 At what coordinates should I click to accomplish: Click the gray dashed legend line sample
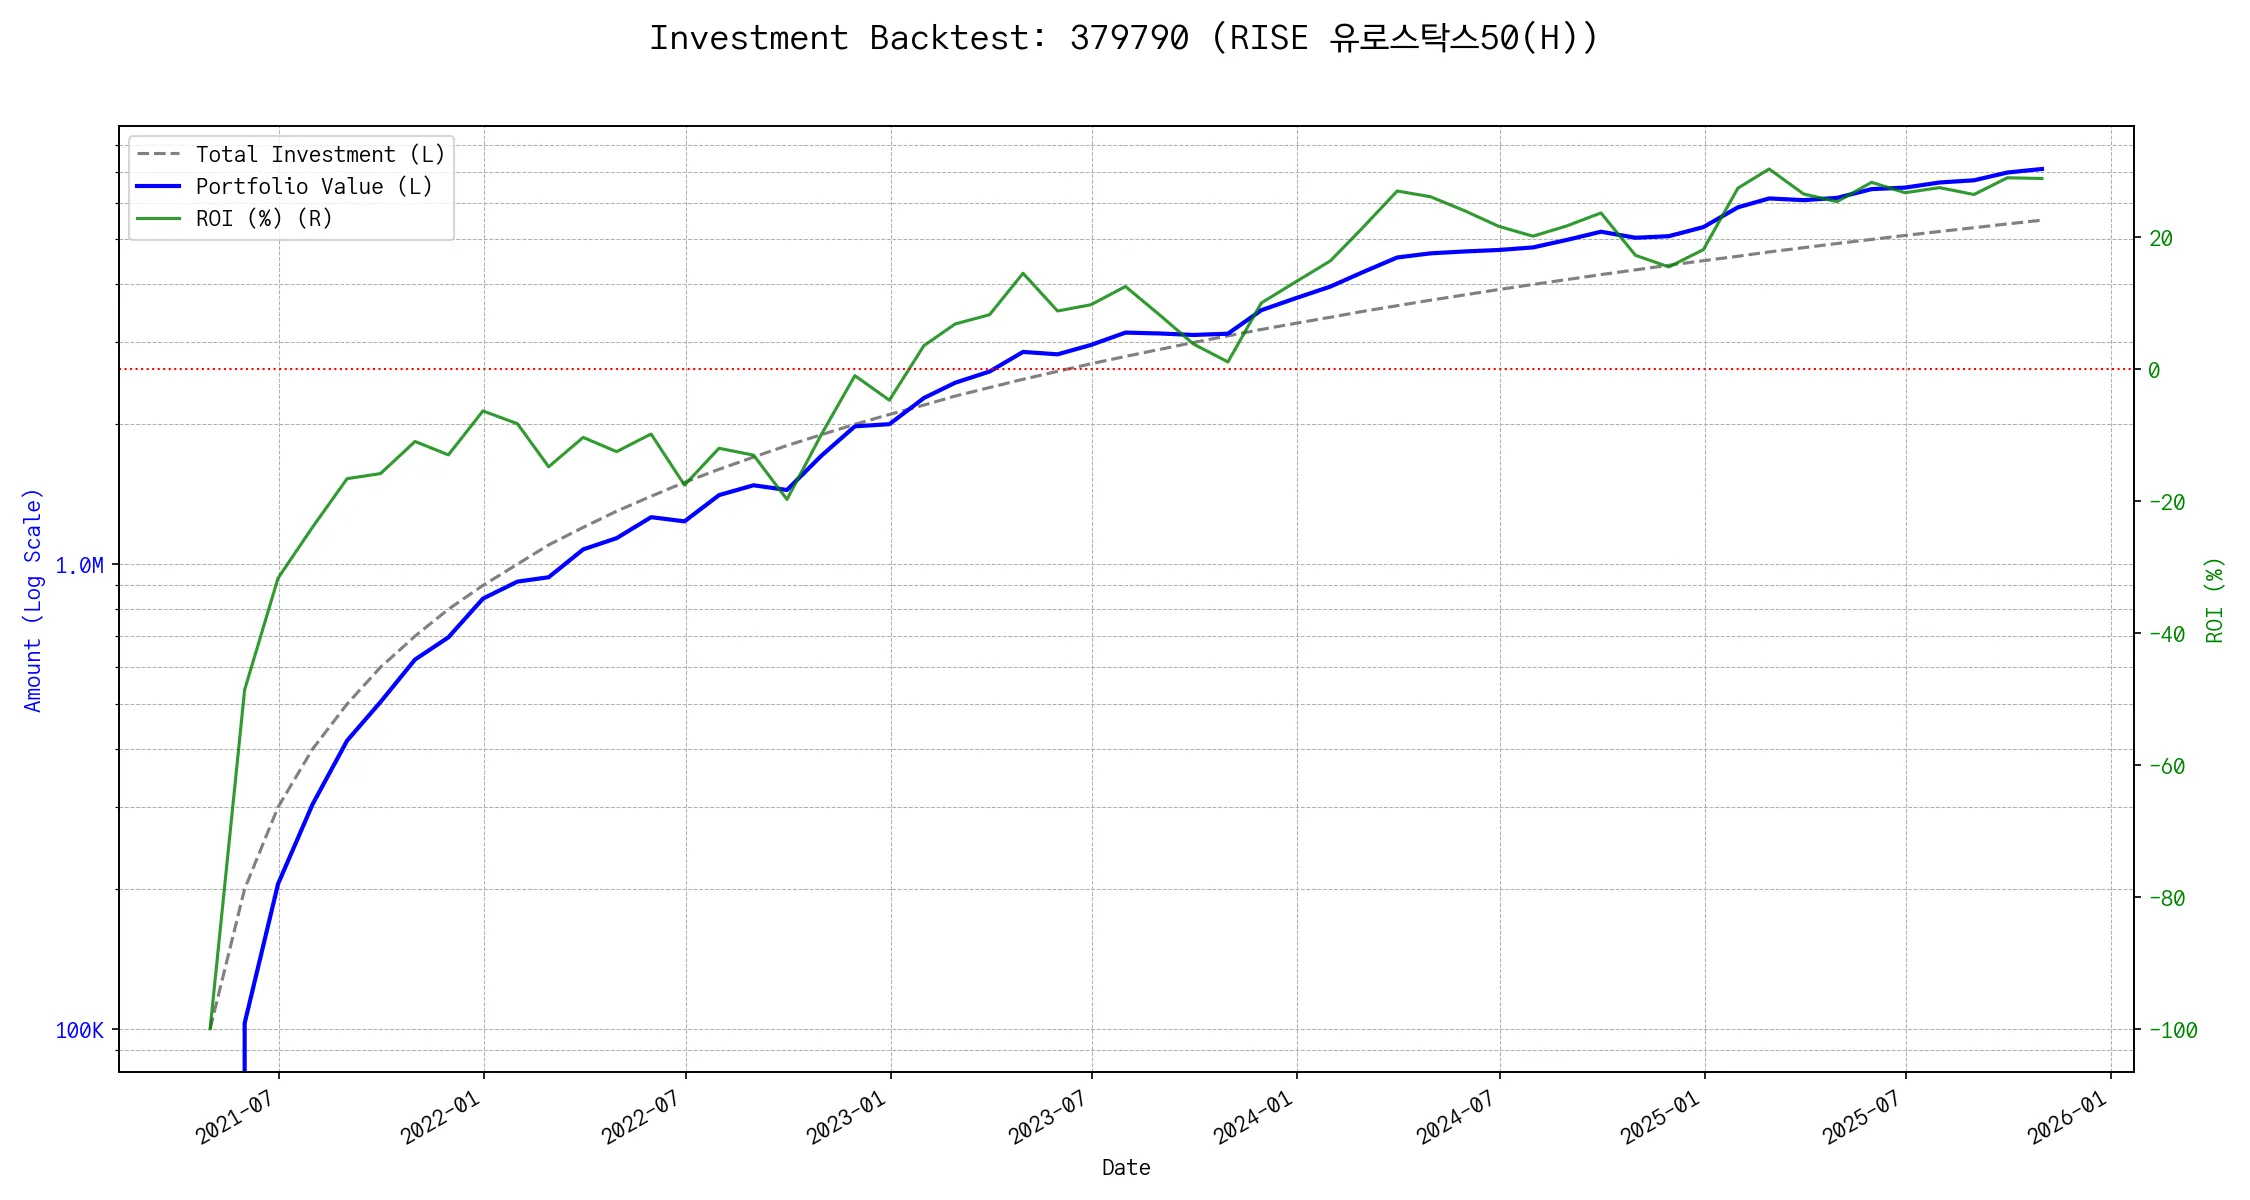coord(158,155)
